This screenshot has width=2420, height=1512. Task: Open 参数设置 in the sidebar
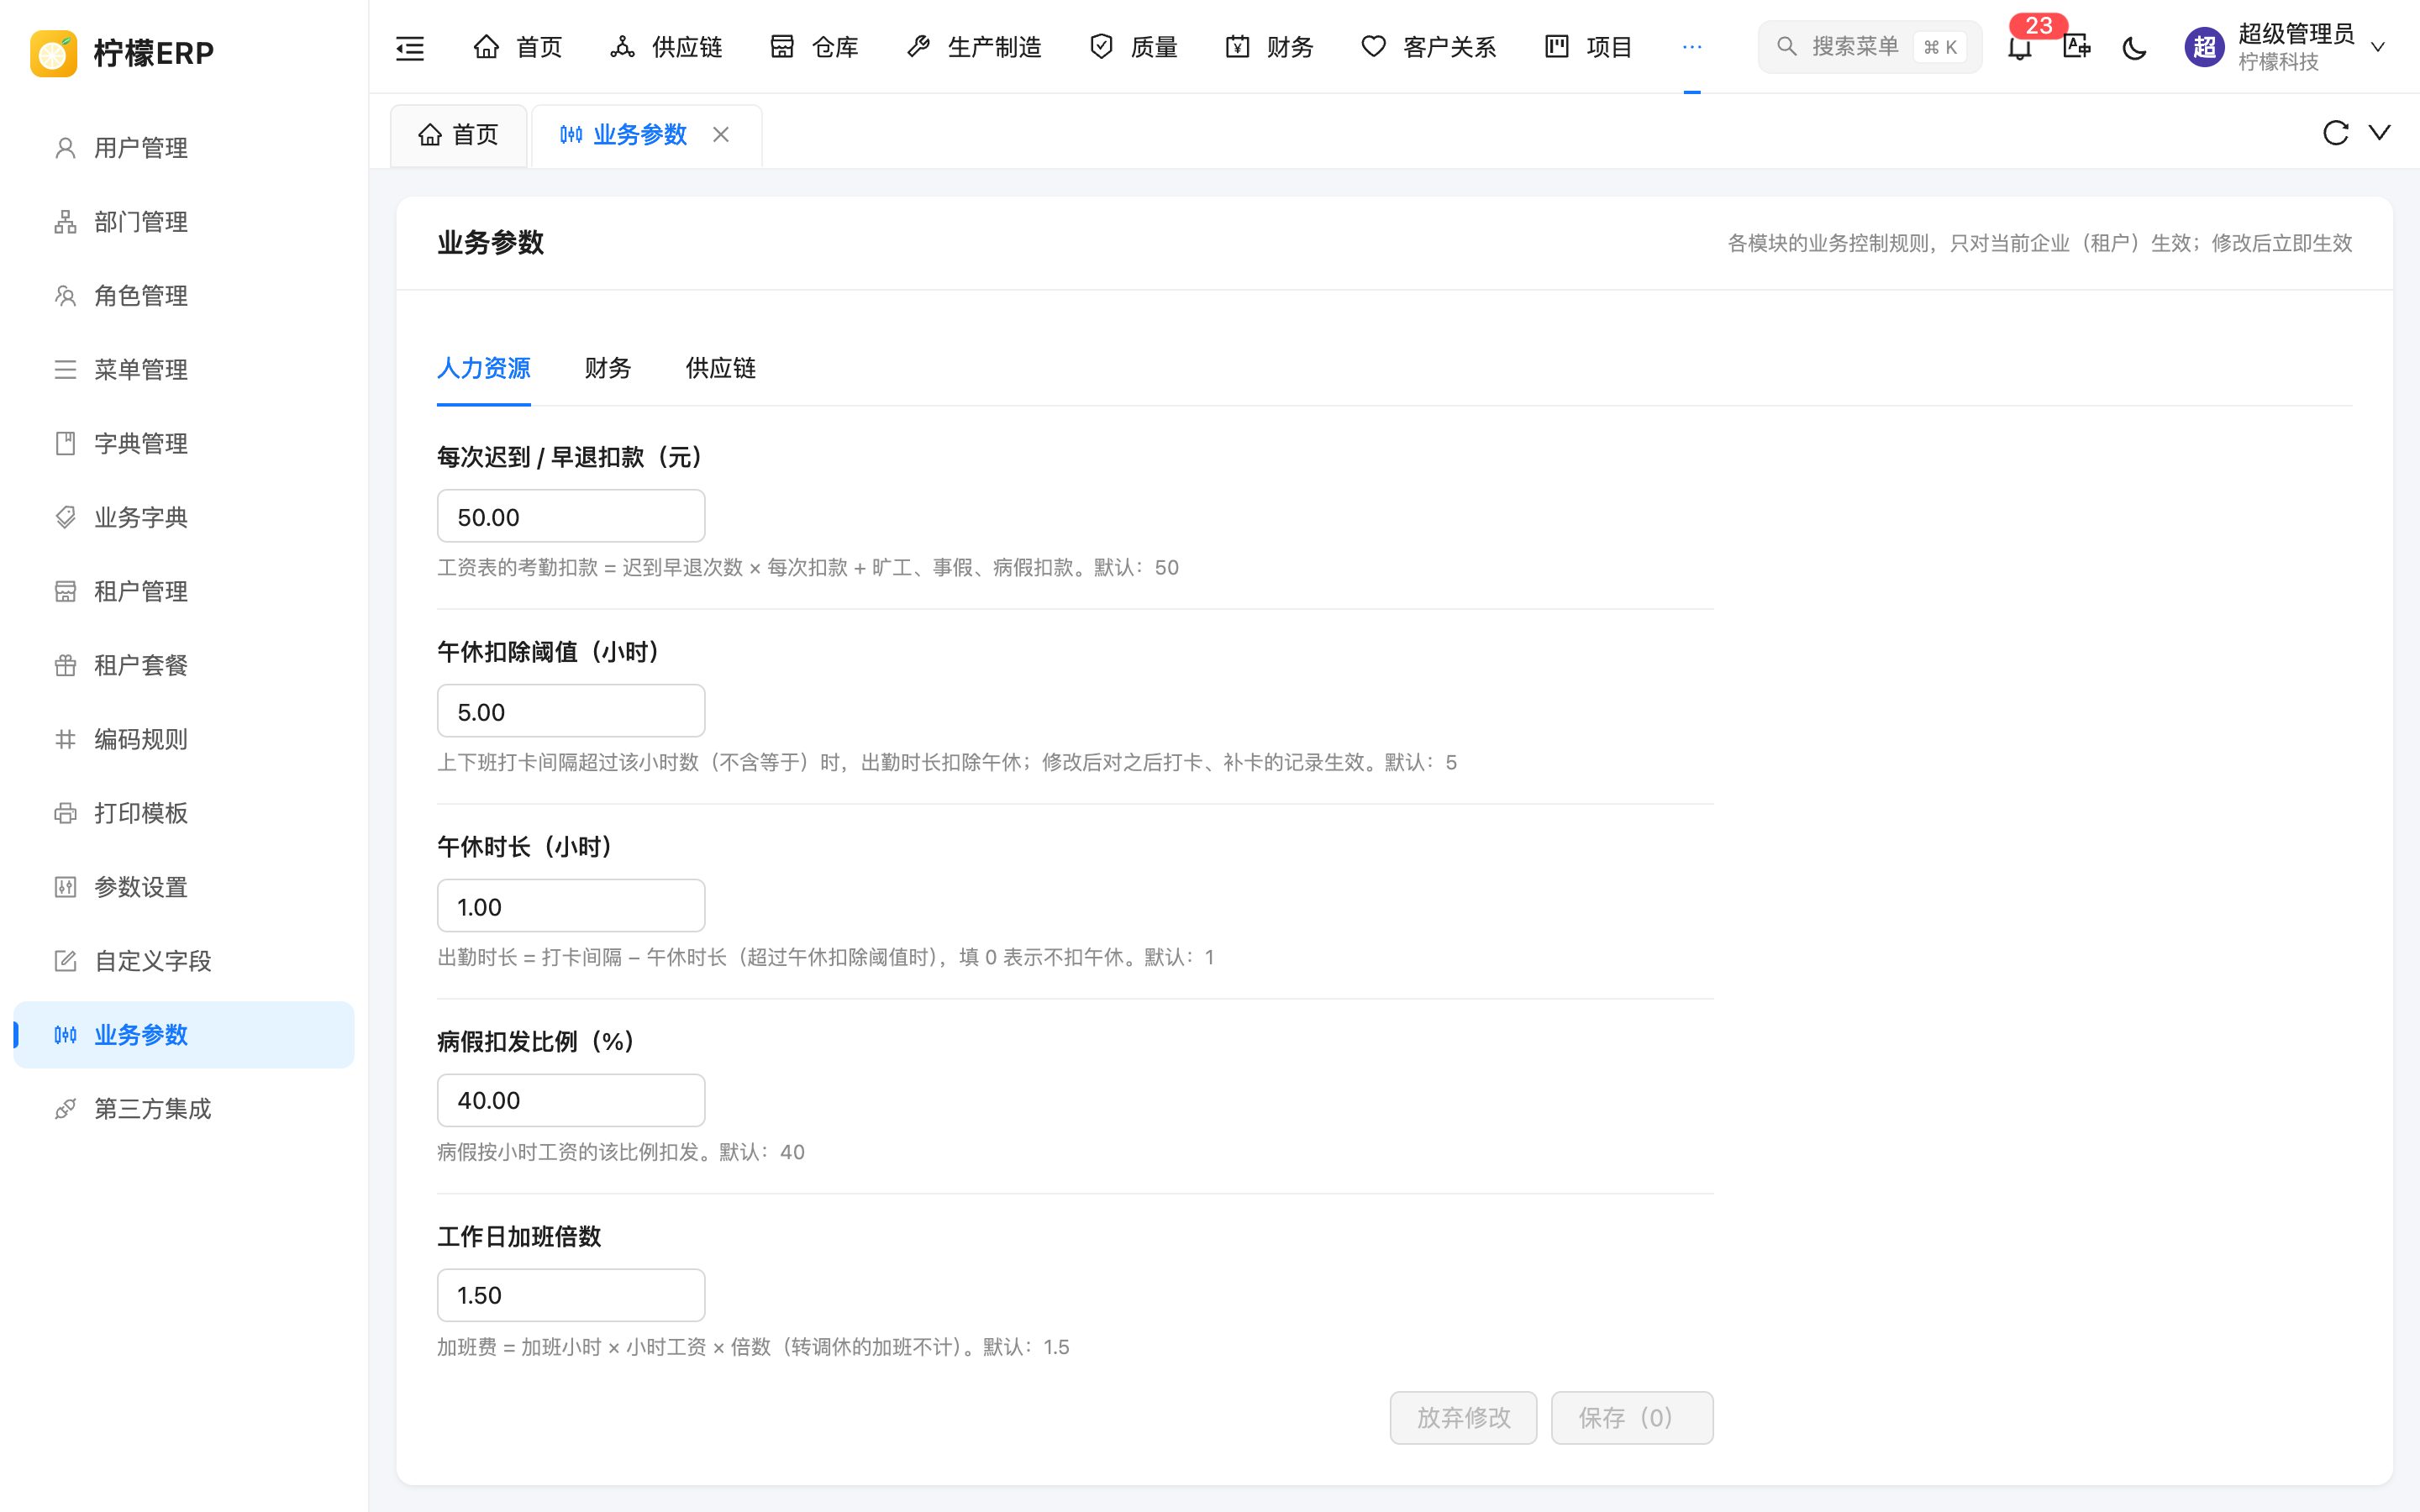tap(184, 888)
